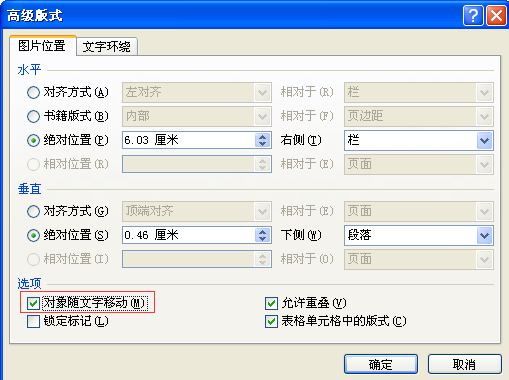Toggle 表格单元格中的版式(C) checkbox
This screenshot has height=380, width=509.
tap(271, 321)
